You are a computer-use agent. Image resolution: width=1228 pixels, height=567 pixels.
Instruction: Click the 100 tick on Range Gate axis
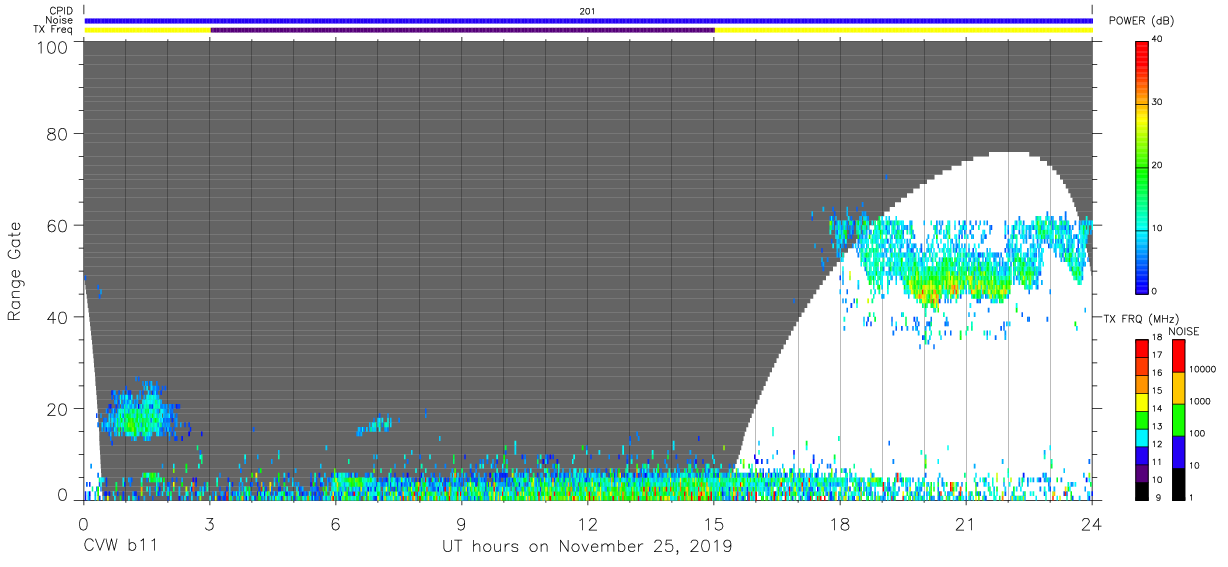[53, 46]
